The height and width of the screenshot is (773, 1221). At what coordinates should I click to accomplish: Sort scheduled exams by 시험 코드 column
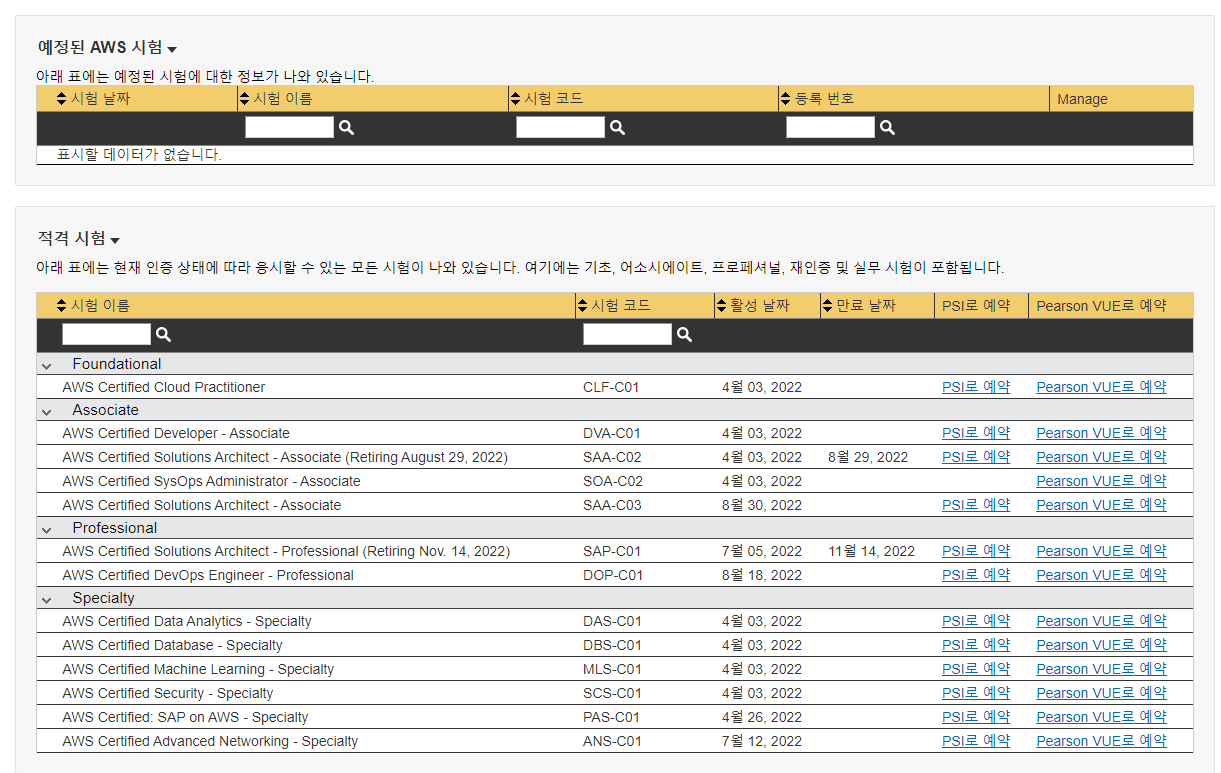547,99
